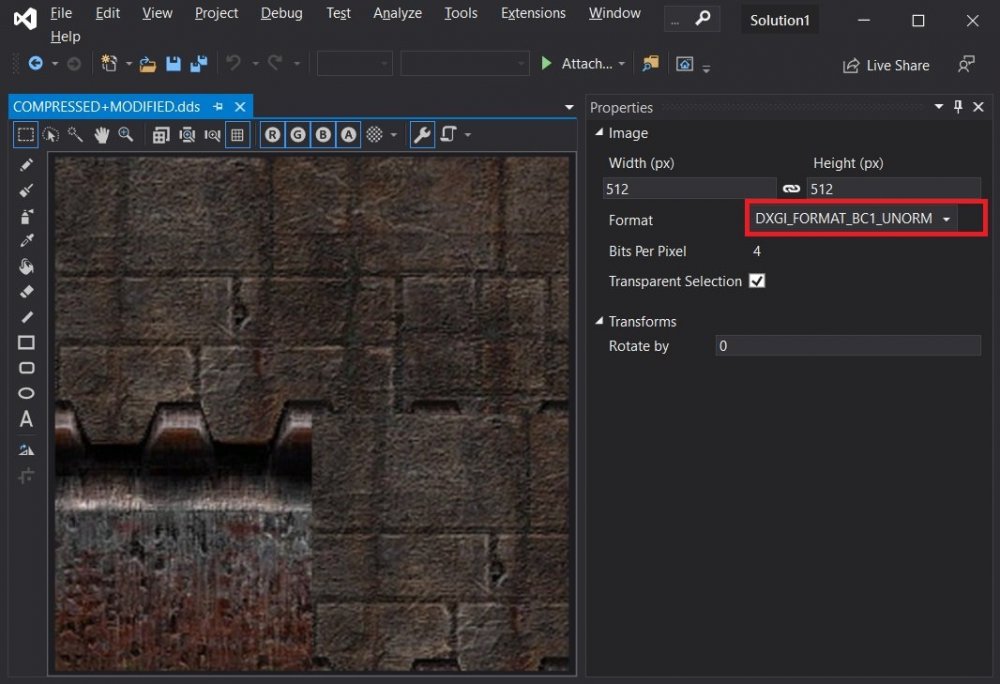Collapse the Transforms section
Viewport: 1000px width, 684px height.
coord(598,321)
